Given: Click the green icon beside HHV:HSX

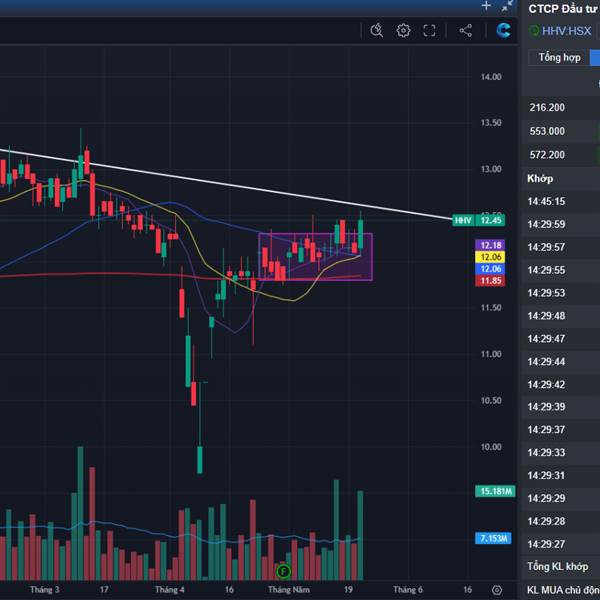Looking at the screenshot, I should 534,31.
